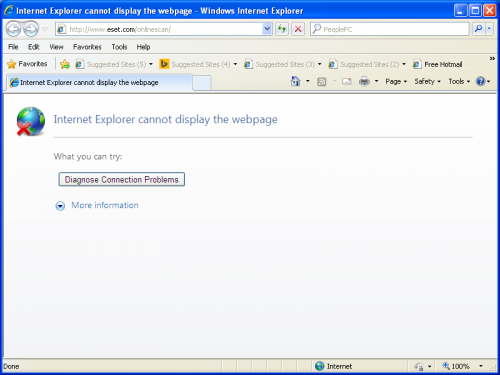Start search with the magnifying glass button

pos(478,29)
